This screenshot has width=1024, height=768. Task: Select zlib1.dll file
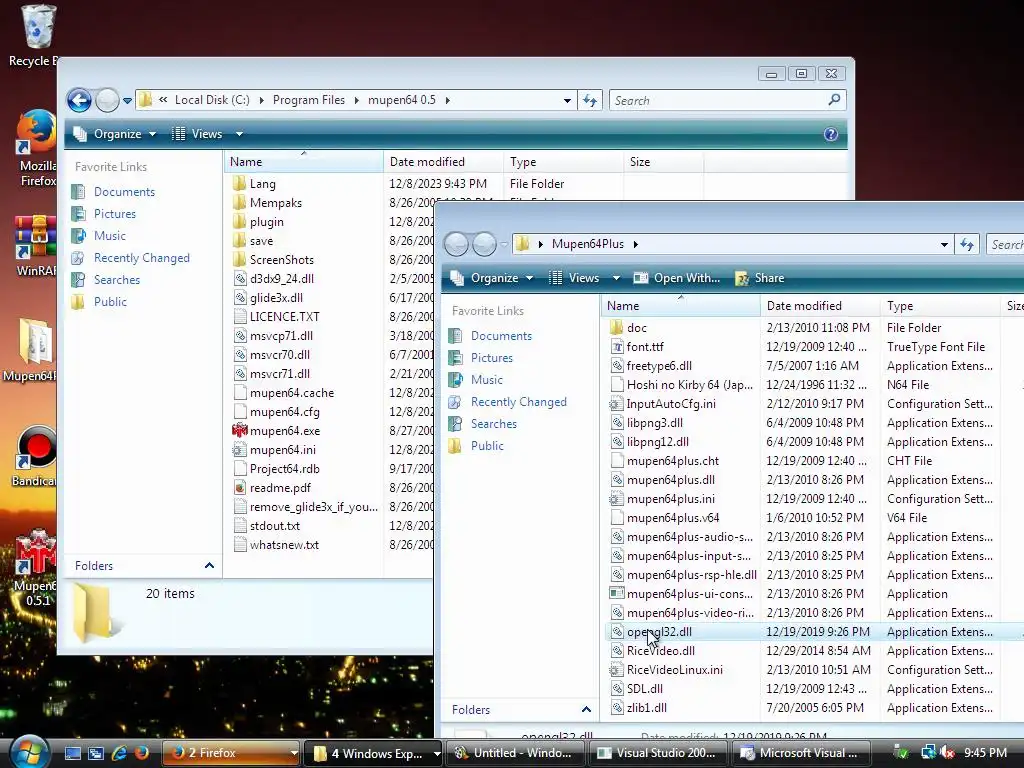pyautogui.click(x=647, y=707)
